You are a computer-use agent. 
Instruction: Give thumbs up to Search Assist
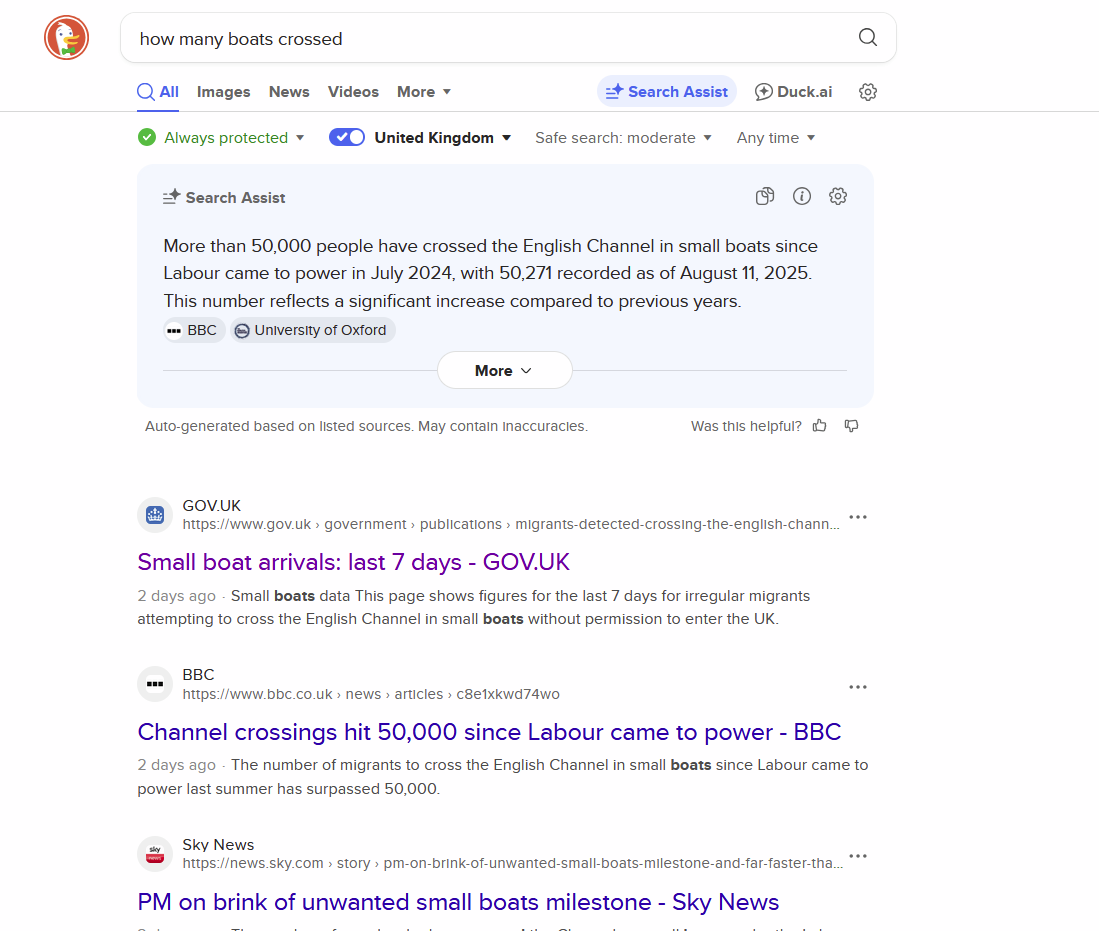pos(820,426)
